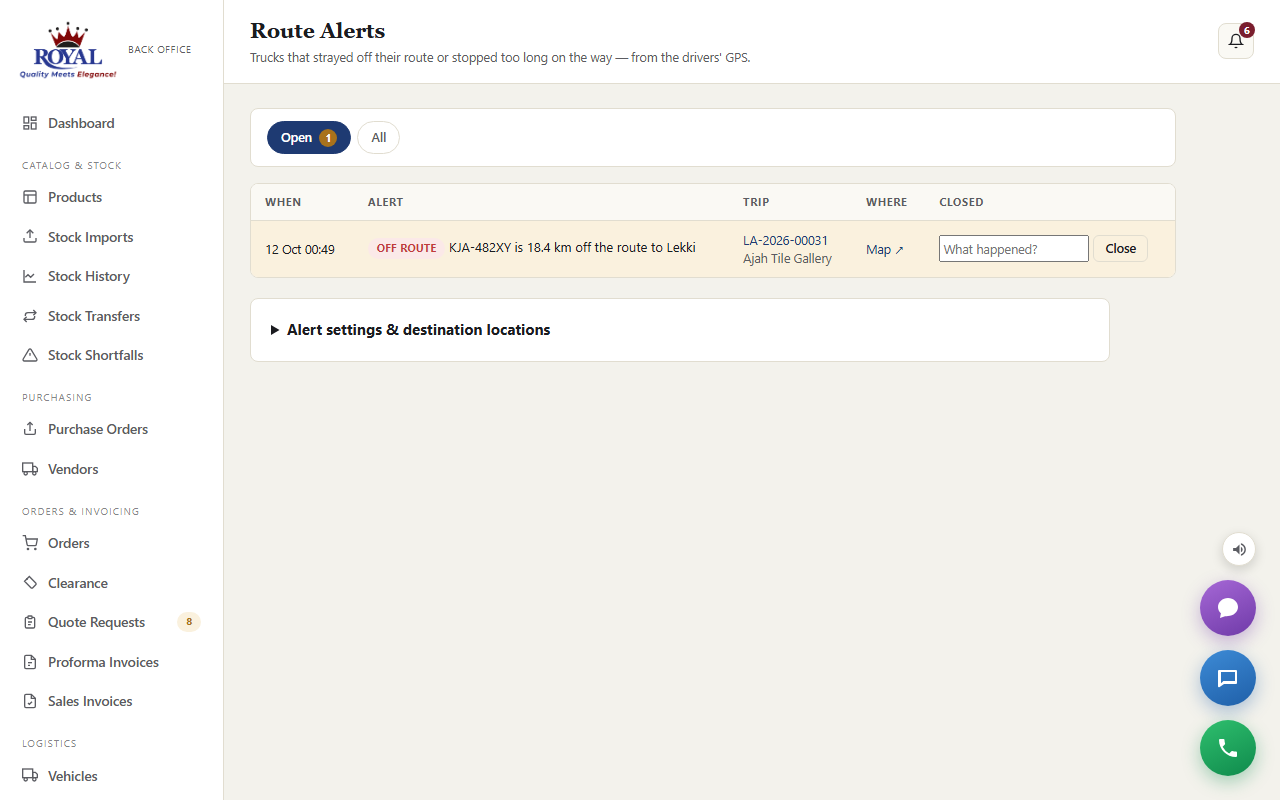
Task: Open the purple chat bubble button
Action: click(x=1228, y=608)
